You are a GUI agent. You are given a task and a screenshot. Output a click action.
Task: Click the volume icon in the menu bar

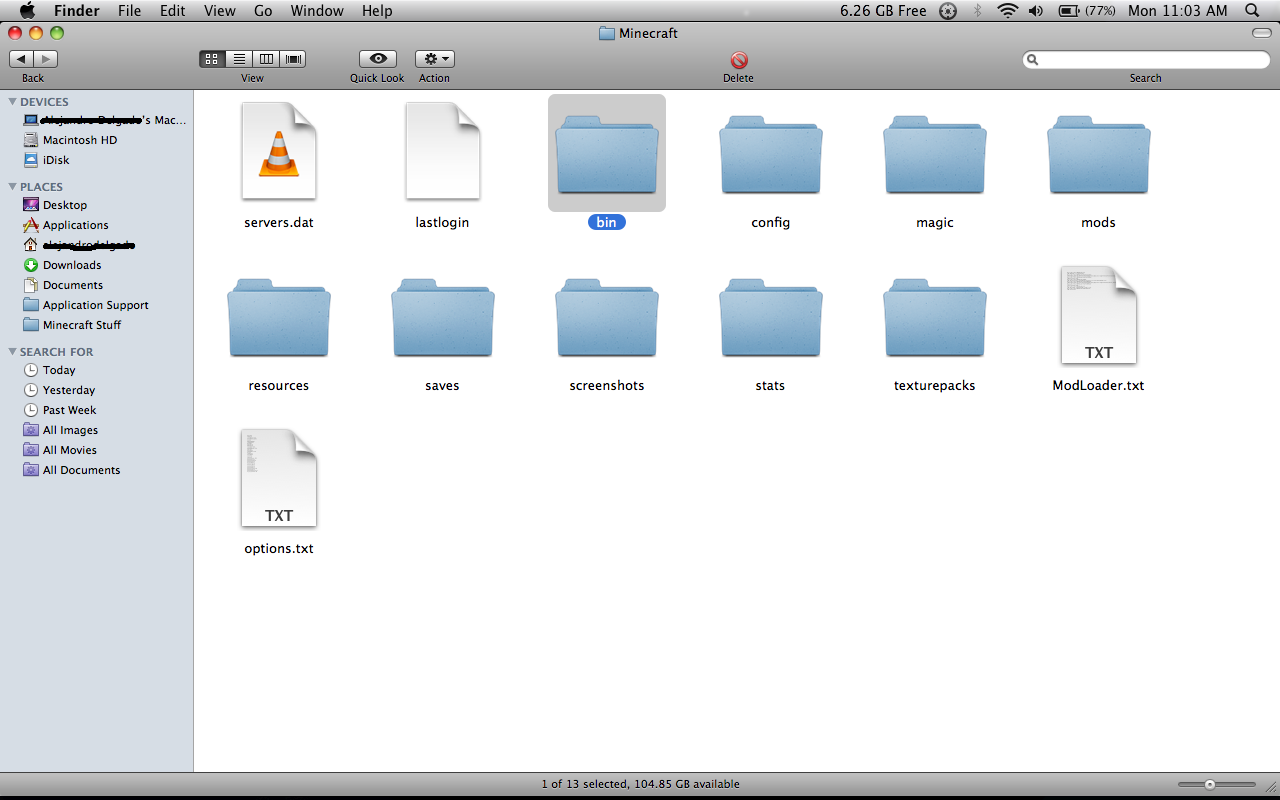pos(1036,11)
